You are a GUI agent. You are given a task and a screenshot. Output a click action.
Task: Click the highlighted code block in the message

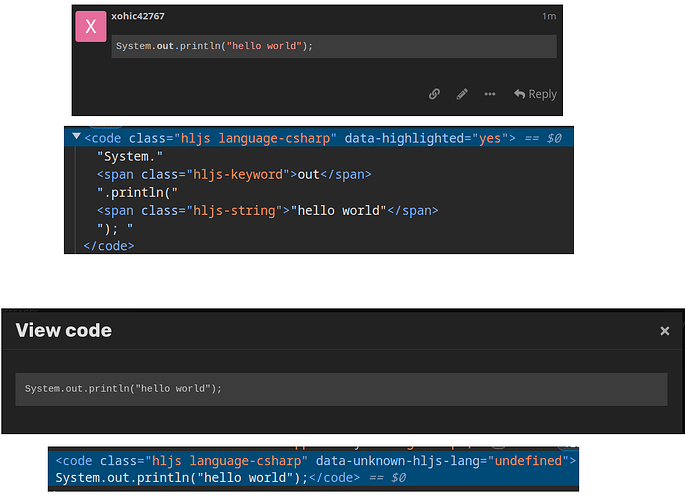334,46
